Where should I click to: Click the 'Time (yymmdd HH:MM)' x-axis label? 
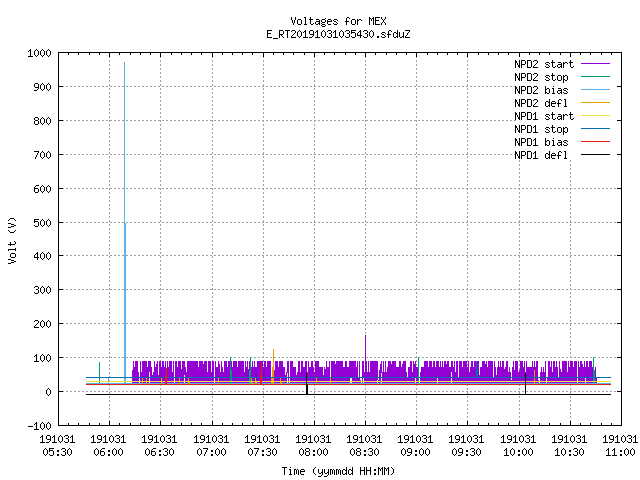coord(338,471)
